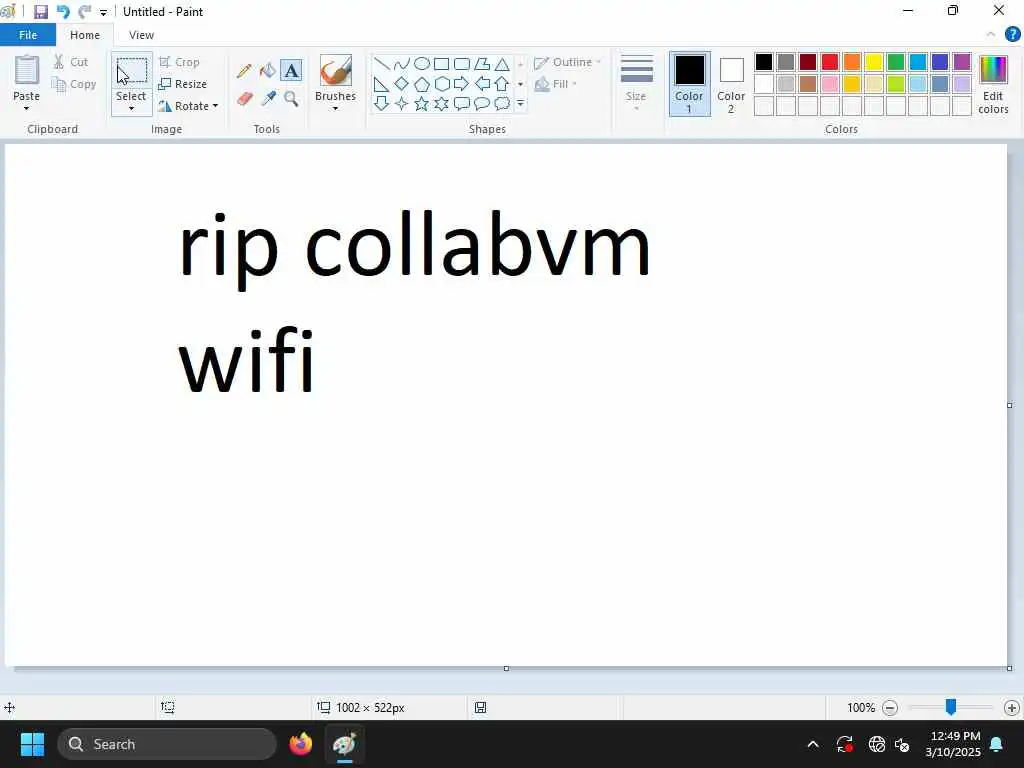Select Color 1 foreground box

[x=689, y=84]
